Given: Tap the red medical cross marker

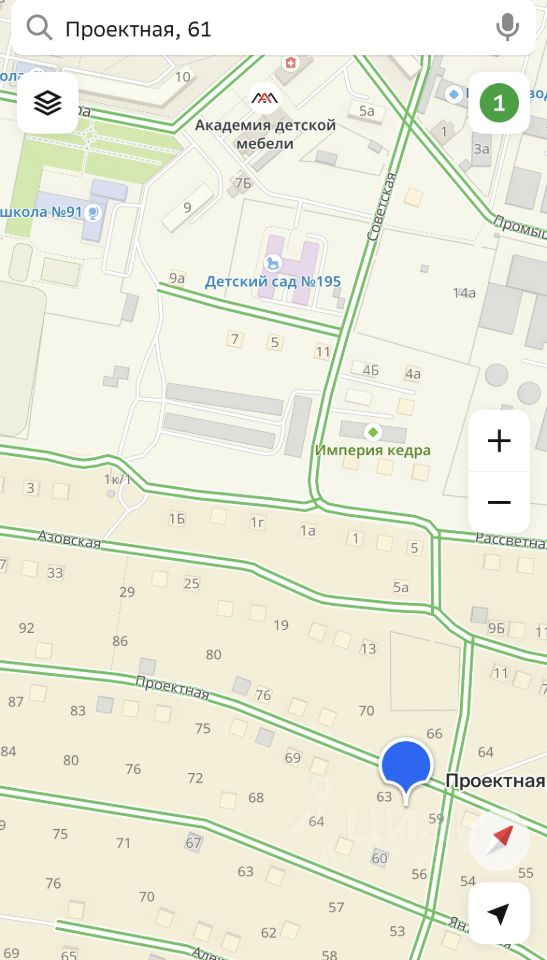Looking at the screenshot, I should [289, 62].
